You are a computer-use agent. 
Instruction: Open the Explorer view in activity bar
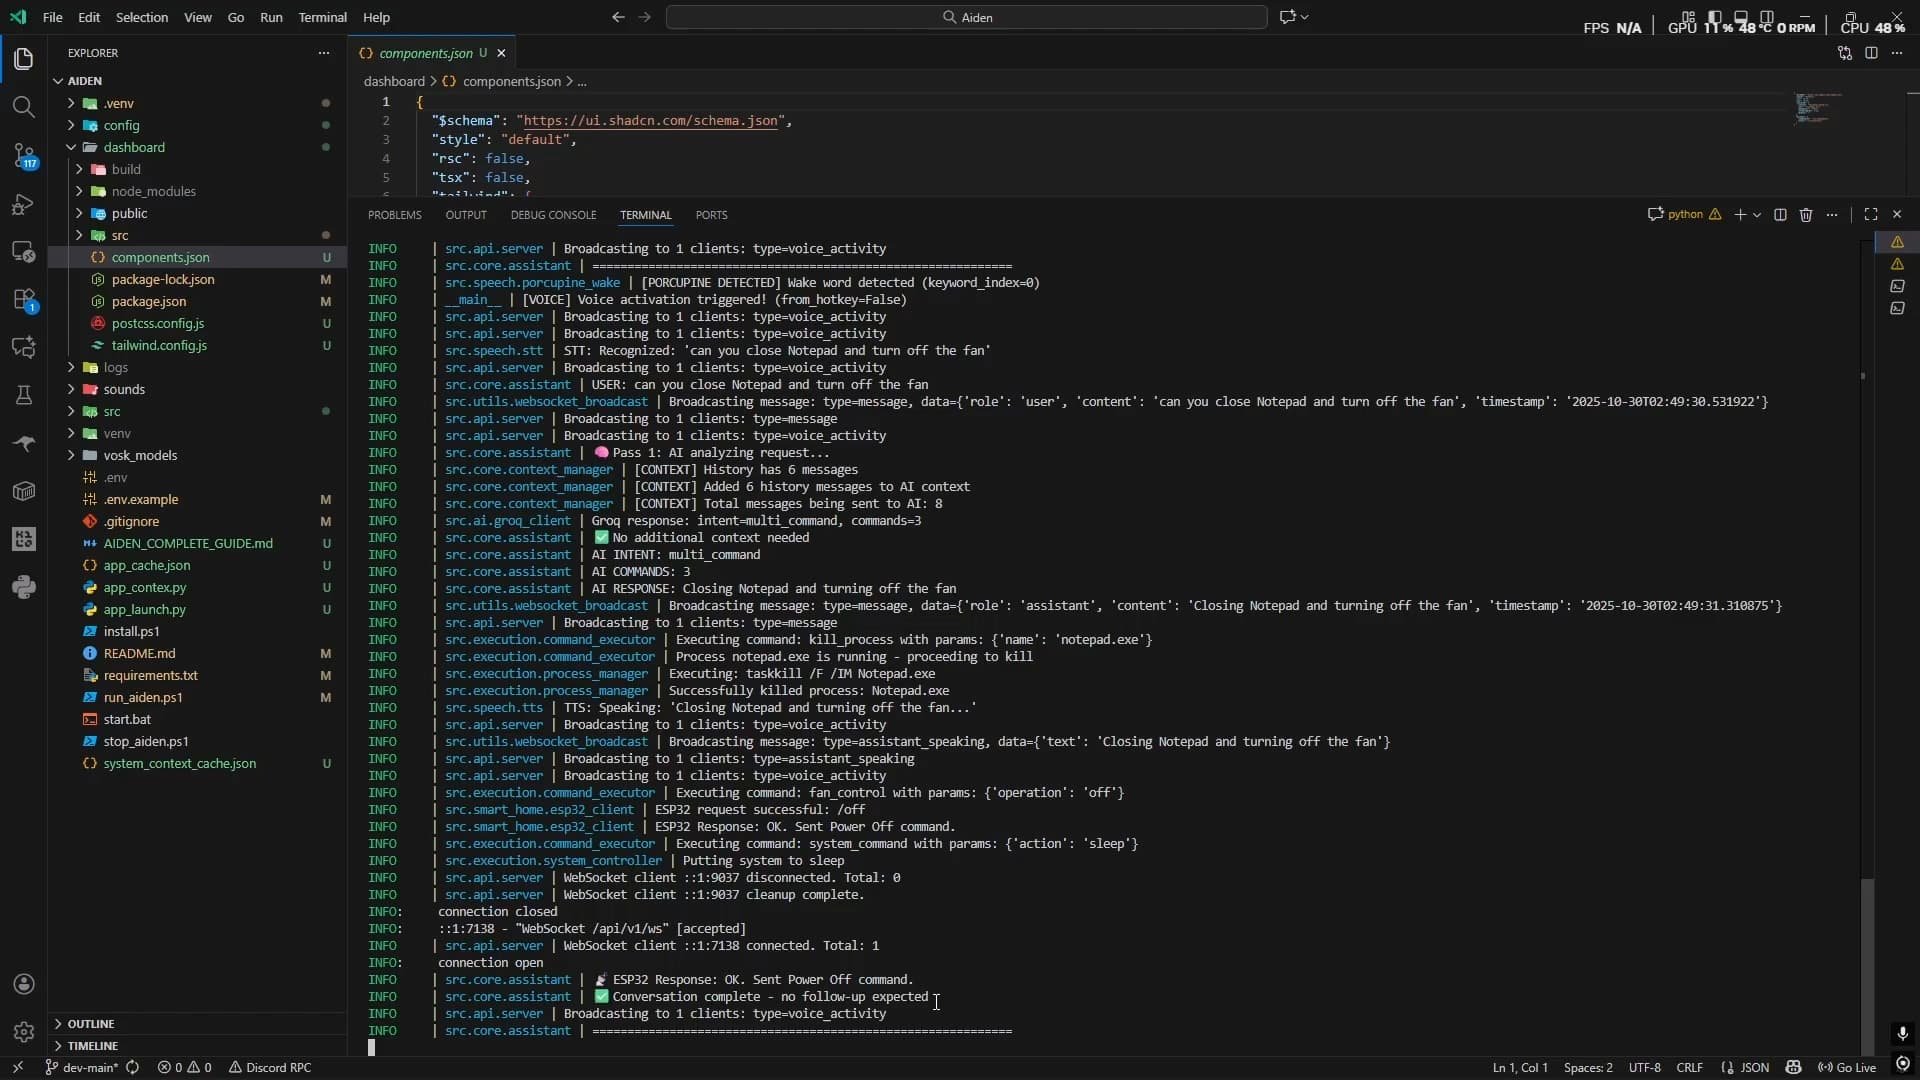click(x=24, y=59)
